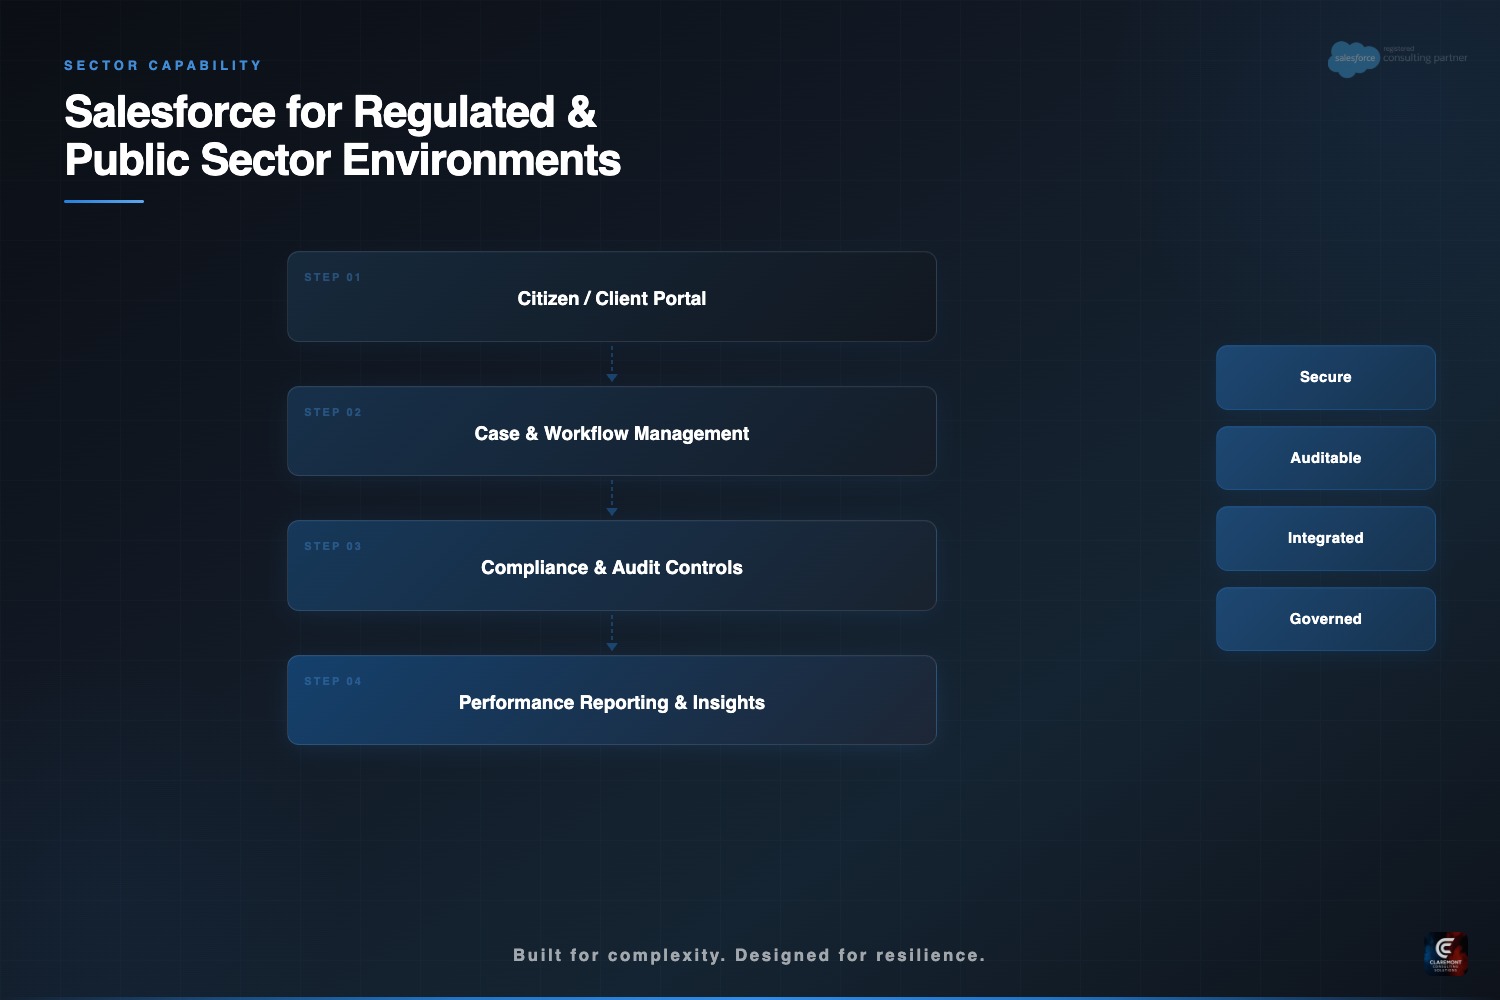Screen dimensions: 1500x1000
Task: Click the 'consulting partner' text beside the logo
Action: pos(1425,58)
